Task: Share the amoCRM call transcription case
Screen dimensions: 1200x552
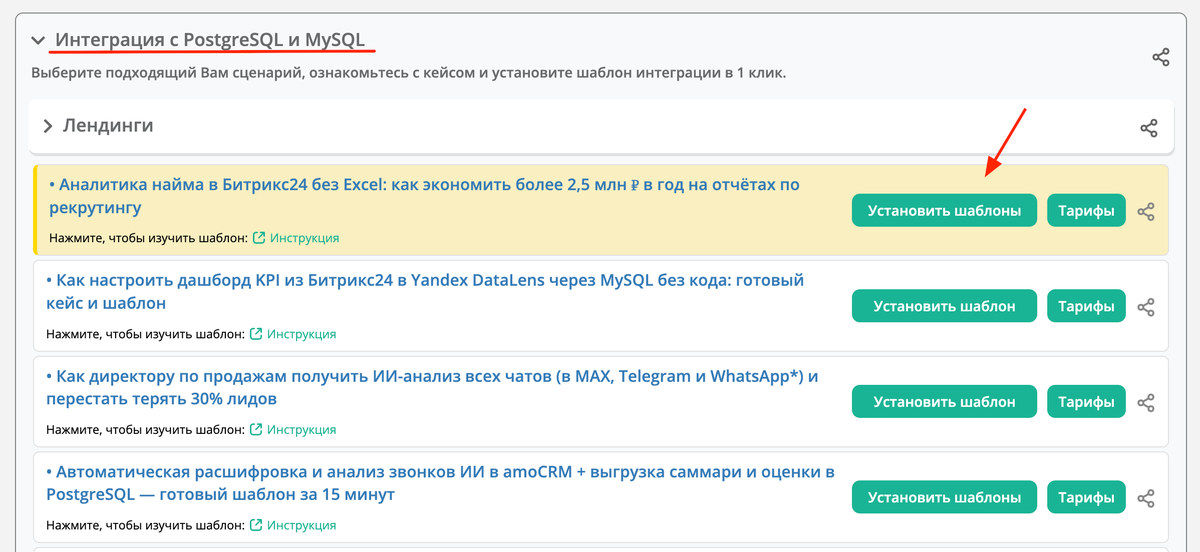Action: [1147, 497]
